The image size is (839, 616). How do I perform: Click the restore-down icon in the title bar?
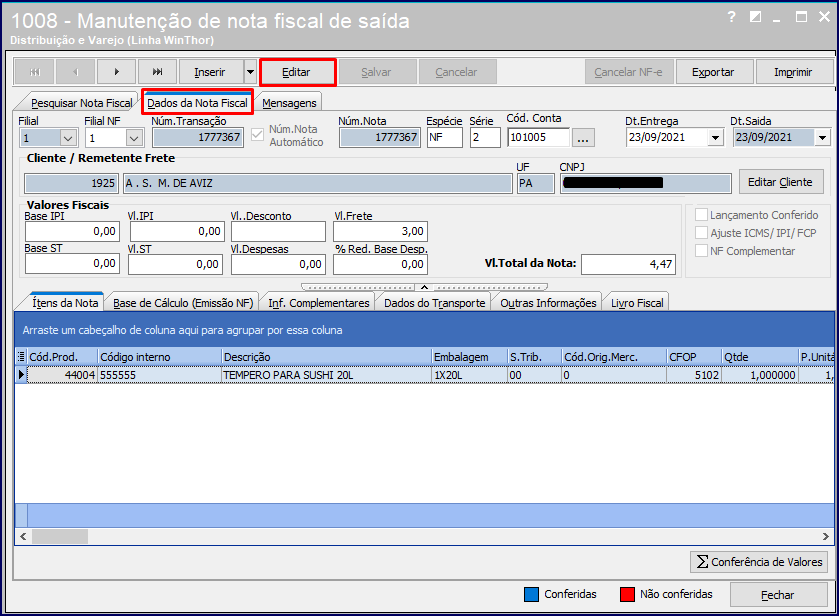[x=755, y=17]
